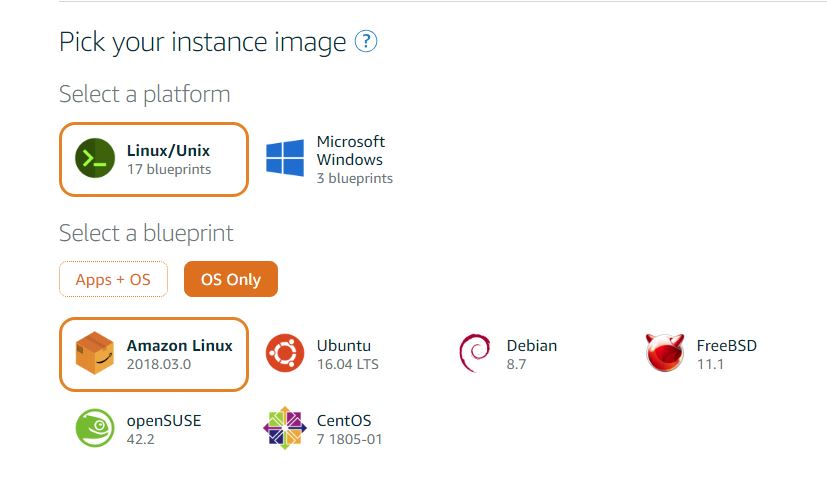The image size is (827, 485).
Task: Select the Ubuntu logo icon
Action: coord(285,353)
